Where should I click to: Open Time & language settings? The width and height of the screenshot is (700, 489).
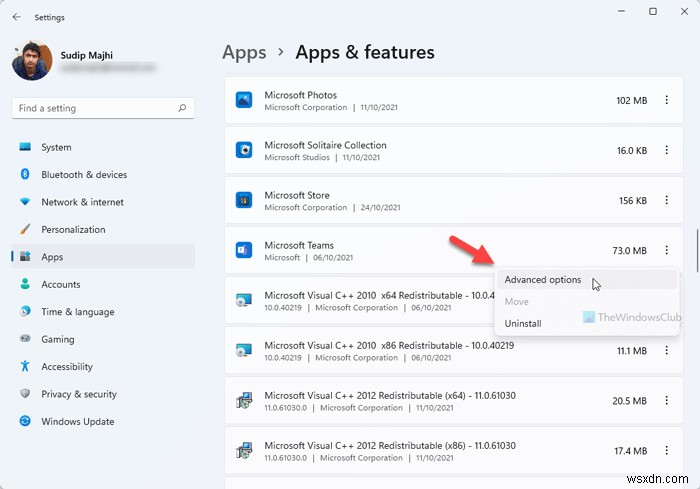click(103, 311)
